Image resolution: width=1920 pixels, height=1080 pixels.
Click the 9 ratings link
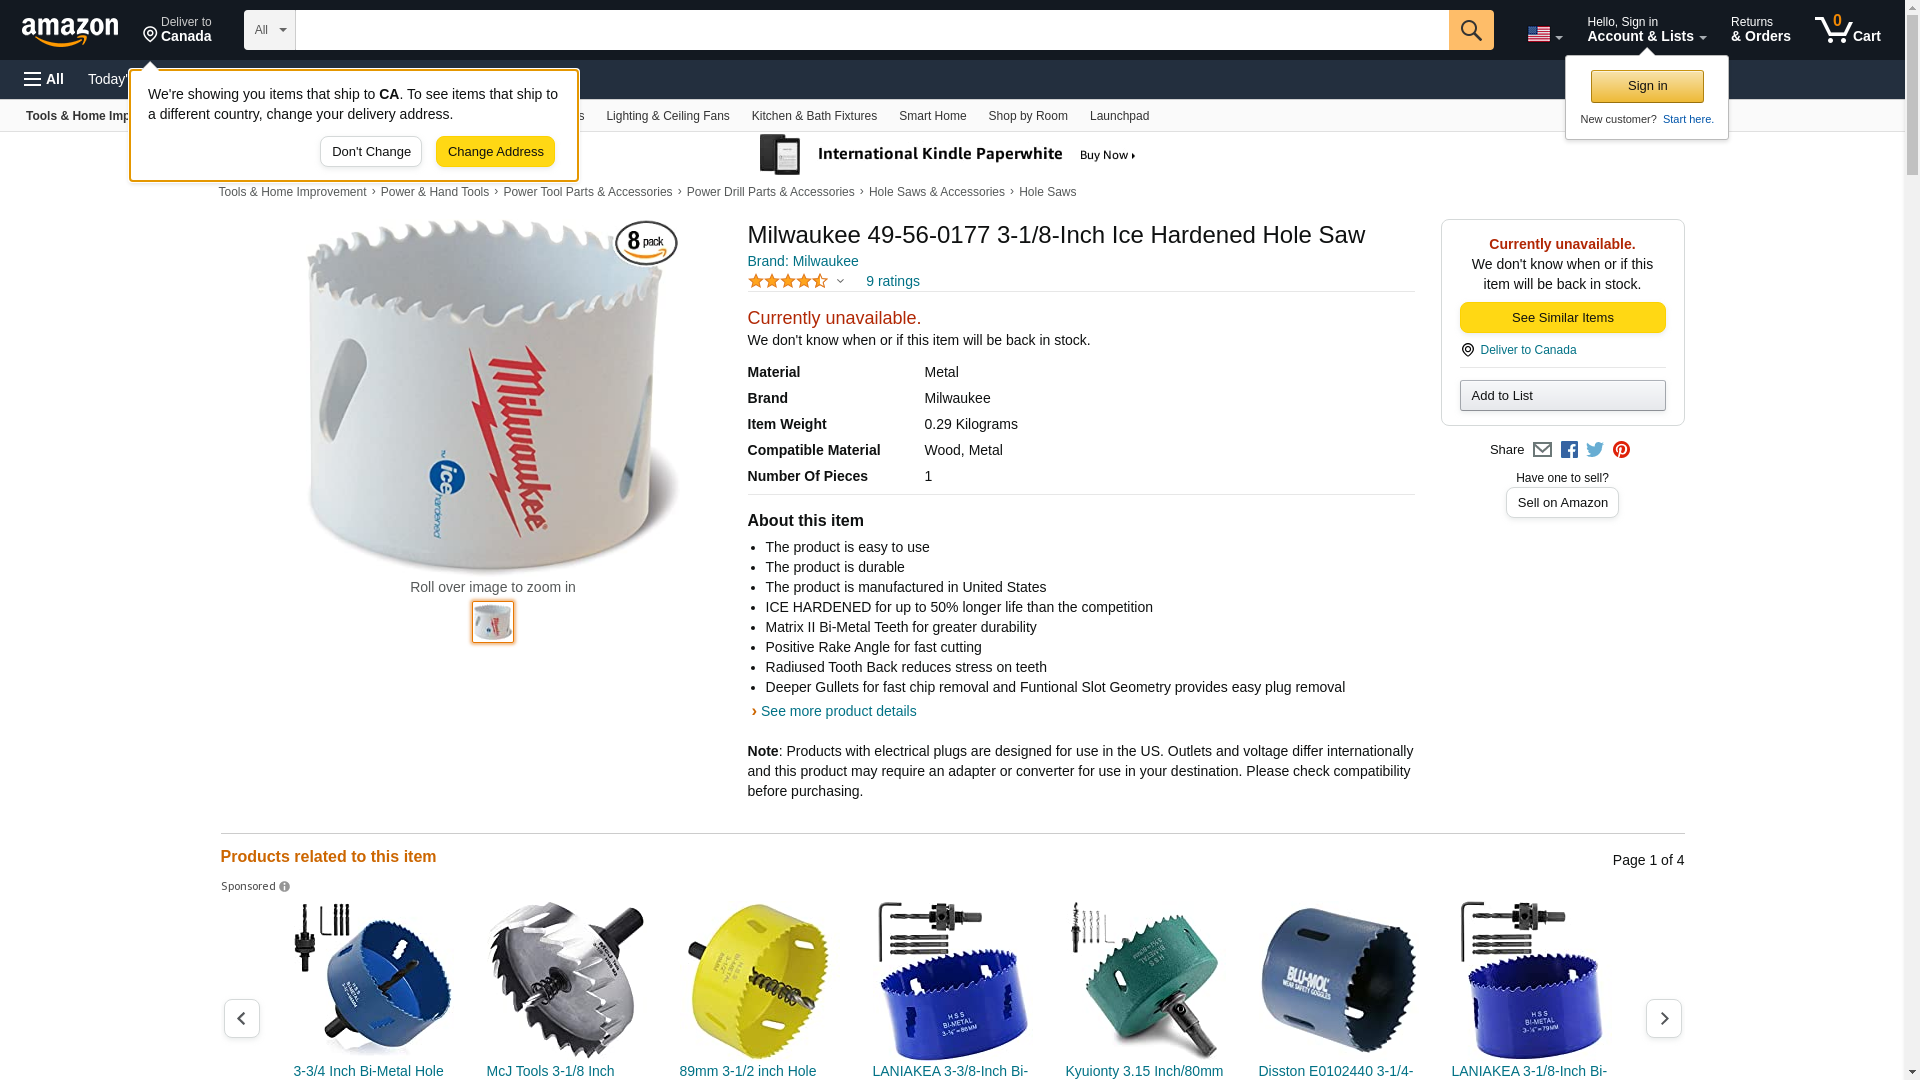[892, 281]
